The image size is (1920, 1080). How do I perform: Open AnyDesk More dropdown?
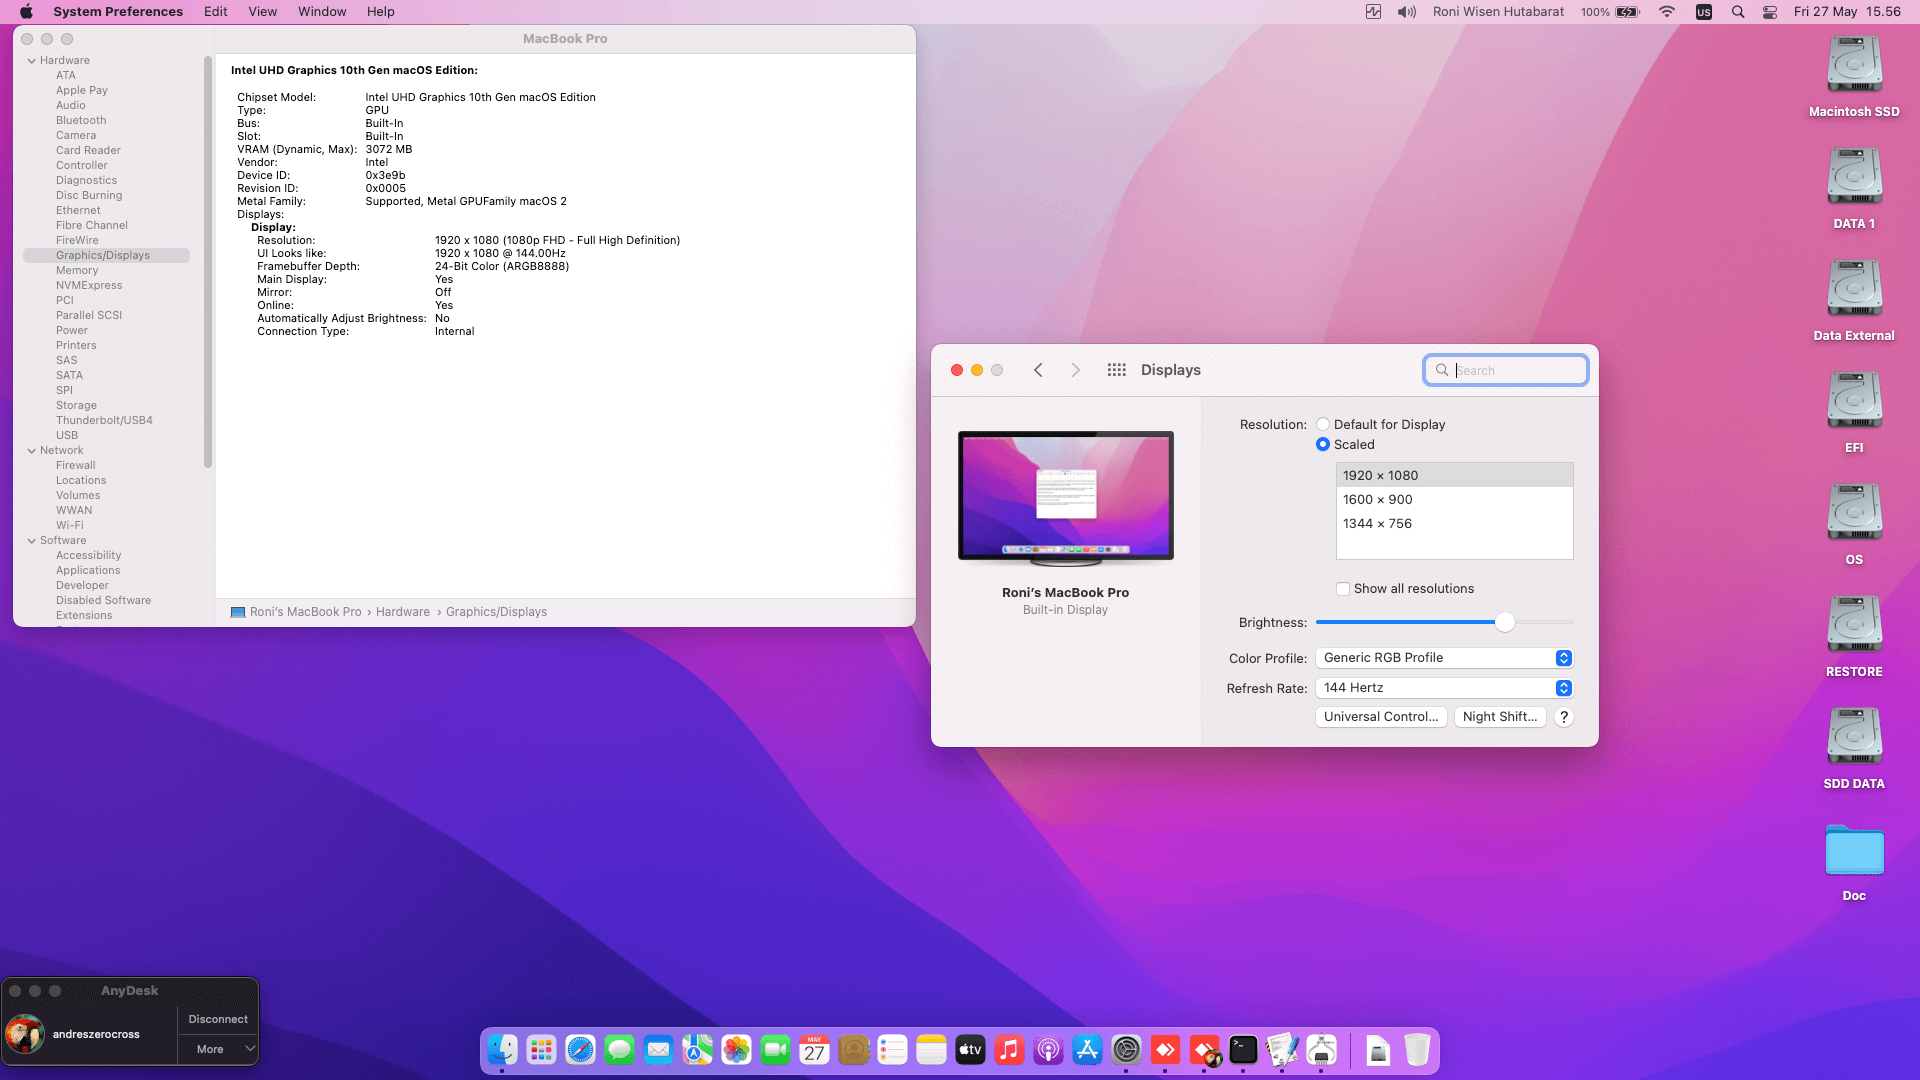pyautogui.click(x=218, y=1049)
